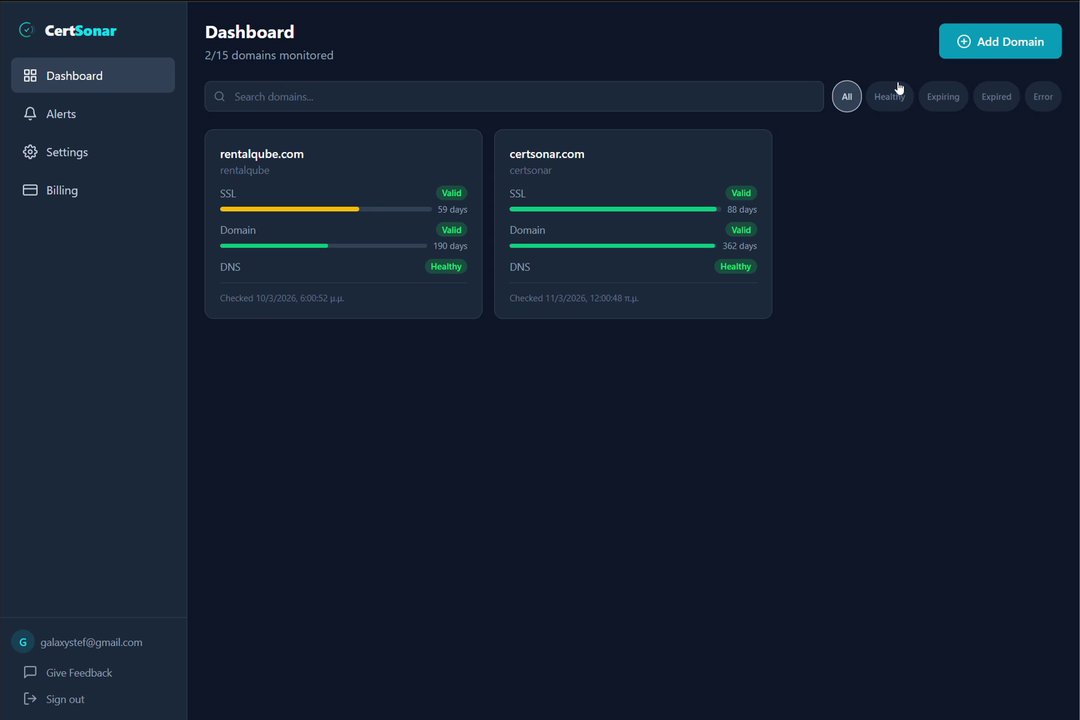The image size is (1080, 720).
Task: Click the 'rentalqube' subtitle text
Action: pyautogui.click(x=245, y=170)
